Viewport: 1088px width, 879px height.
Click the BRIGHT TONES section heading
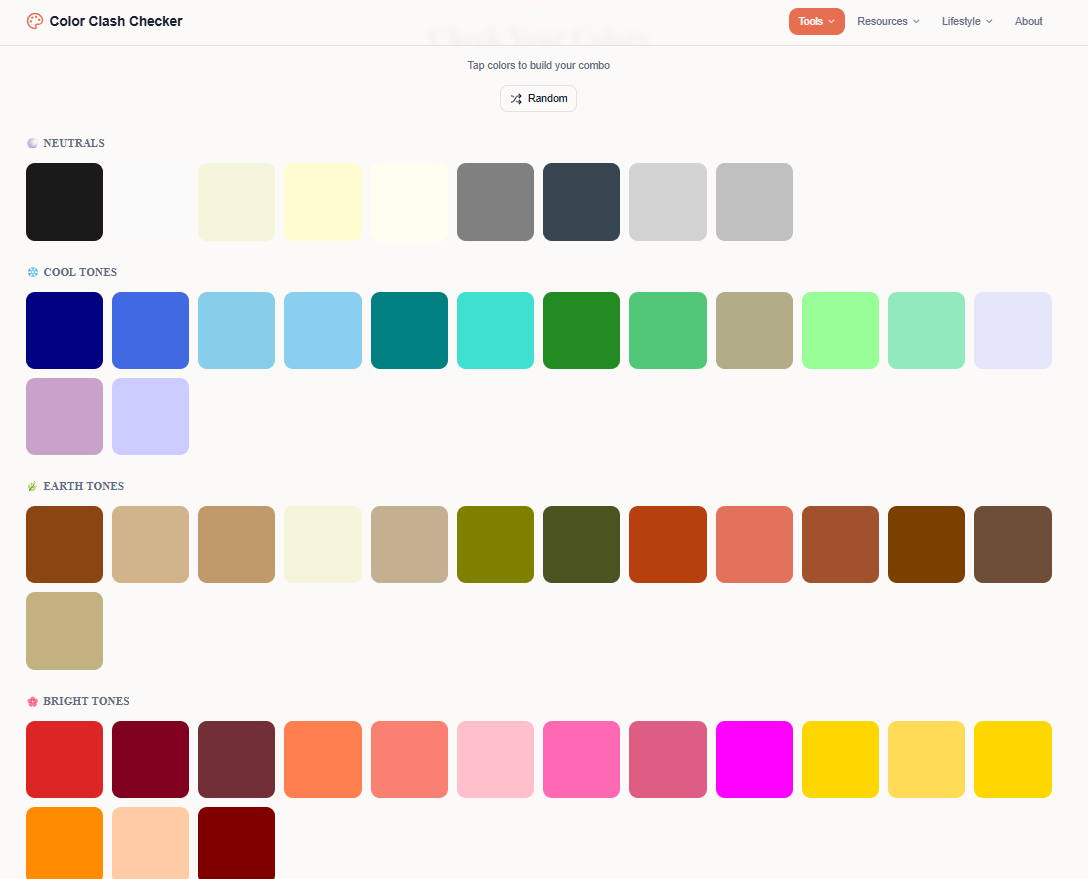point(86,701)
